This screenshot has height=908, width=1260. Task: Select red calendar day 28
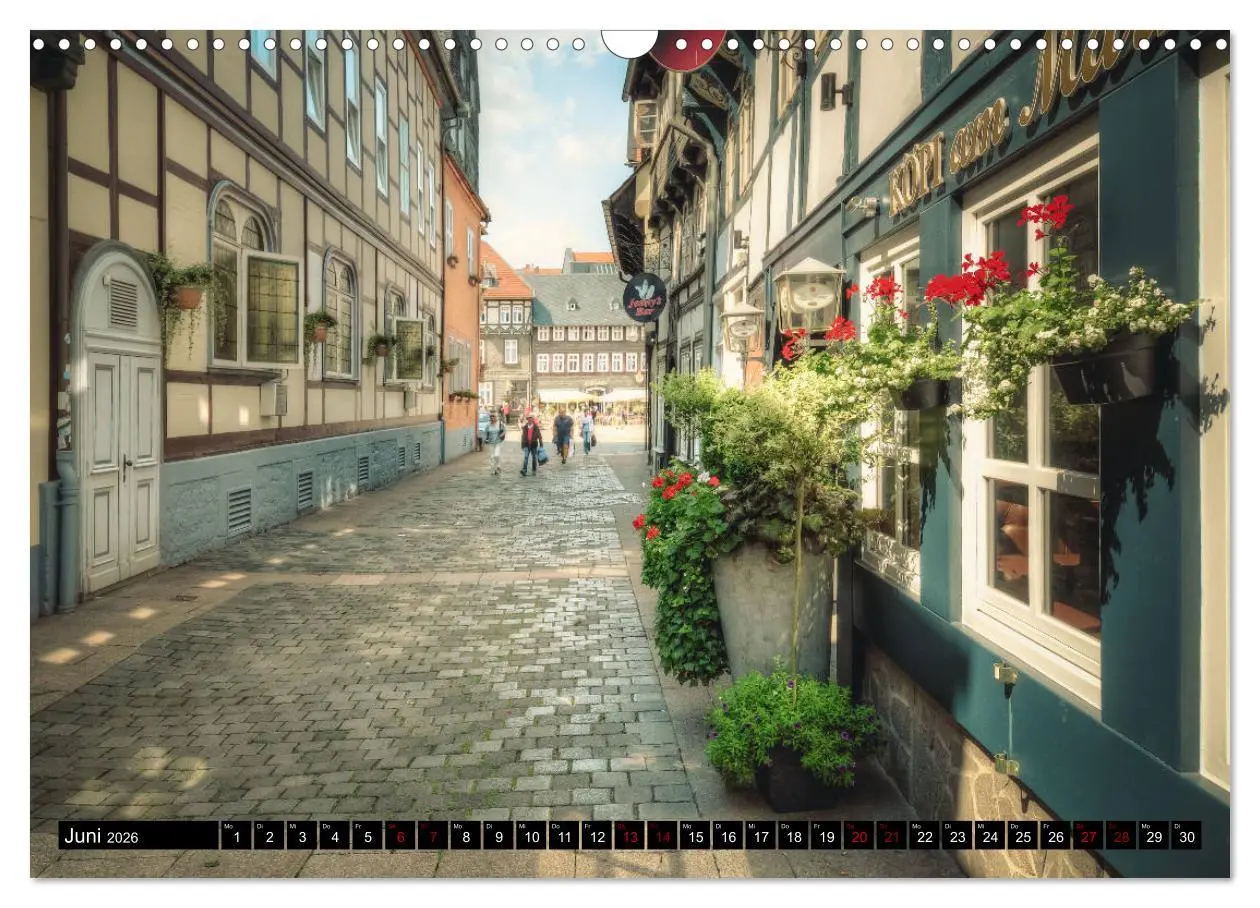[x=1121, y=836]
